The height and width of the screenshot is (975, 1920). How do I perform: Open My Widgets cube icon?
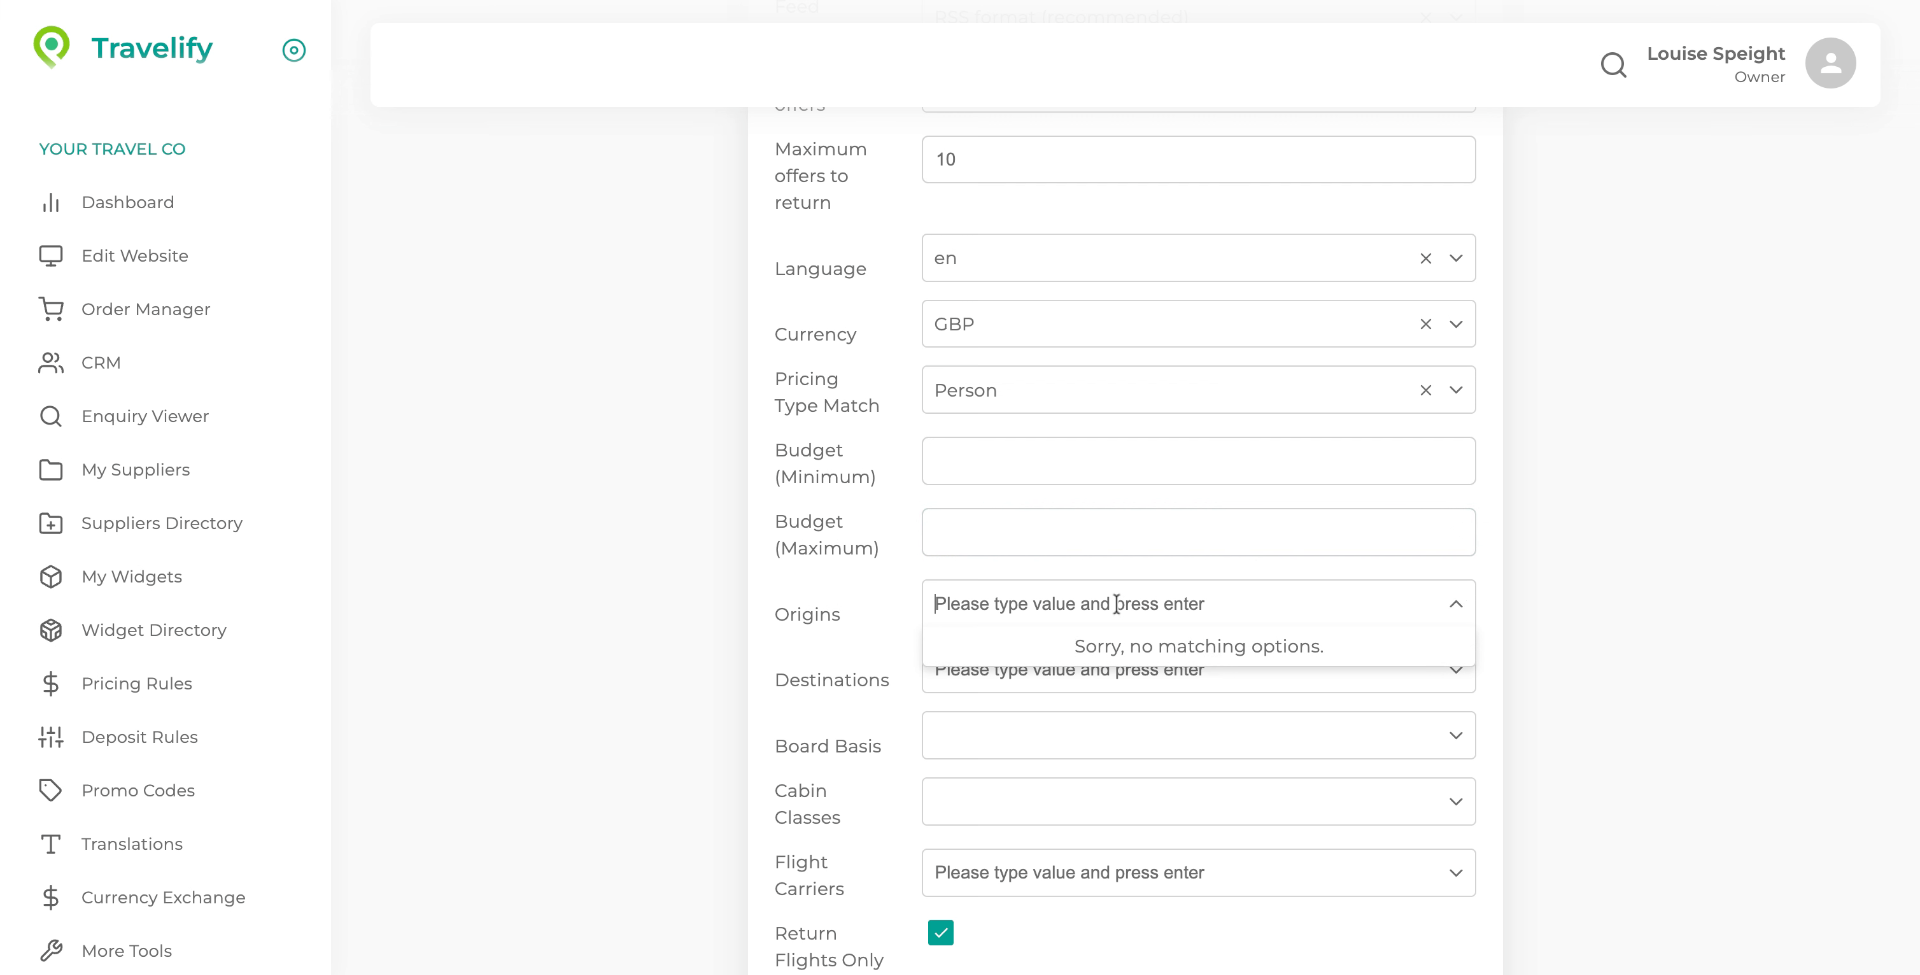[x=51, y=577]
